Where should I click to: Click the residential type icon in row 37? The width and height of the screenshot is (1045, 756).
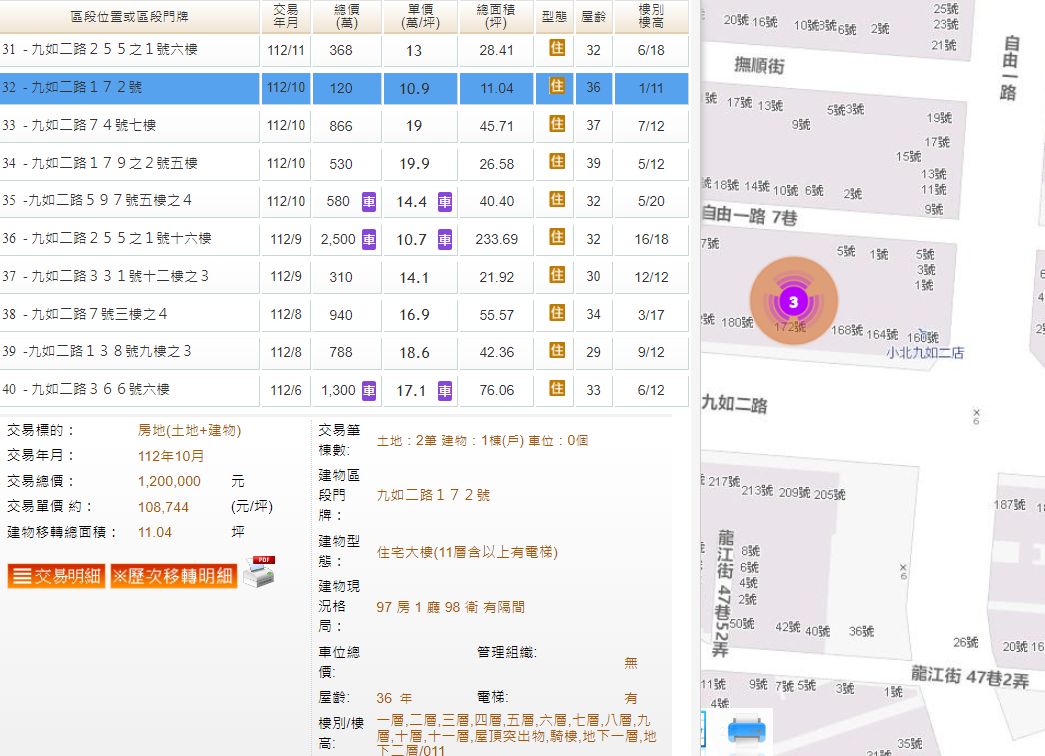pos(556,275)
